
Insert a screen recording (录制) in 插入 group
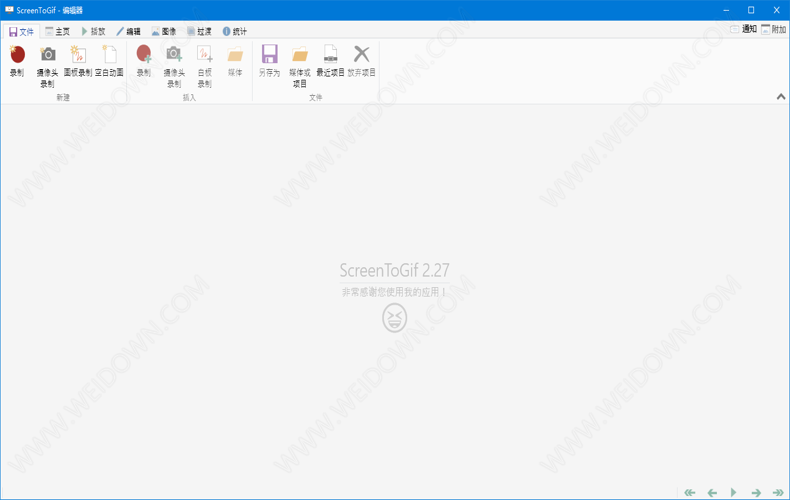pos(144,61)
